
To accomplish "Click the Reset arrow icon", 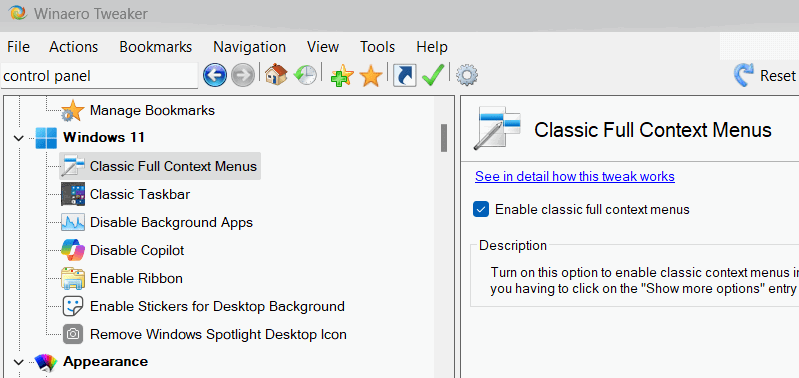I will (x=743, y=76).
